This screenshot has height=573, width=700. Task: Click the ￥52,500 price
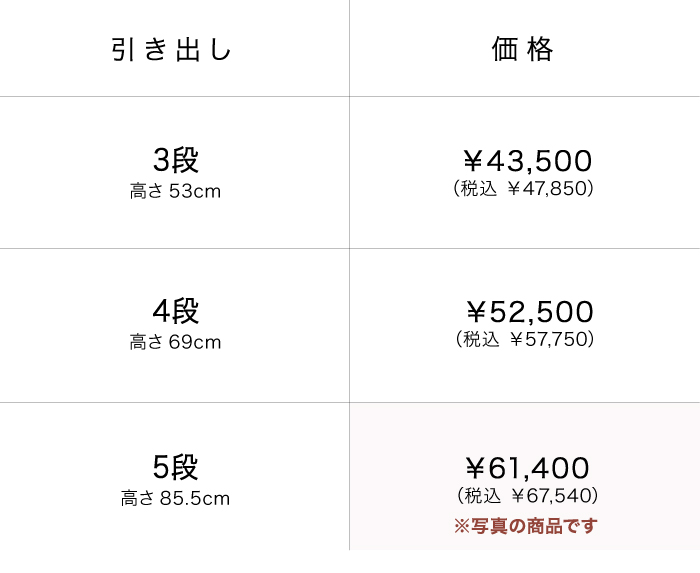coord(529,312)
